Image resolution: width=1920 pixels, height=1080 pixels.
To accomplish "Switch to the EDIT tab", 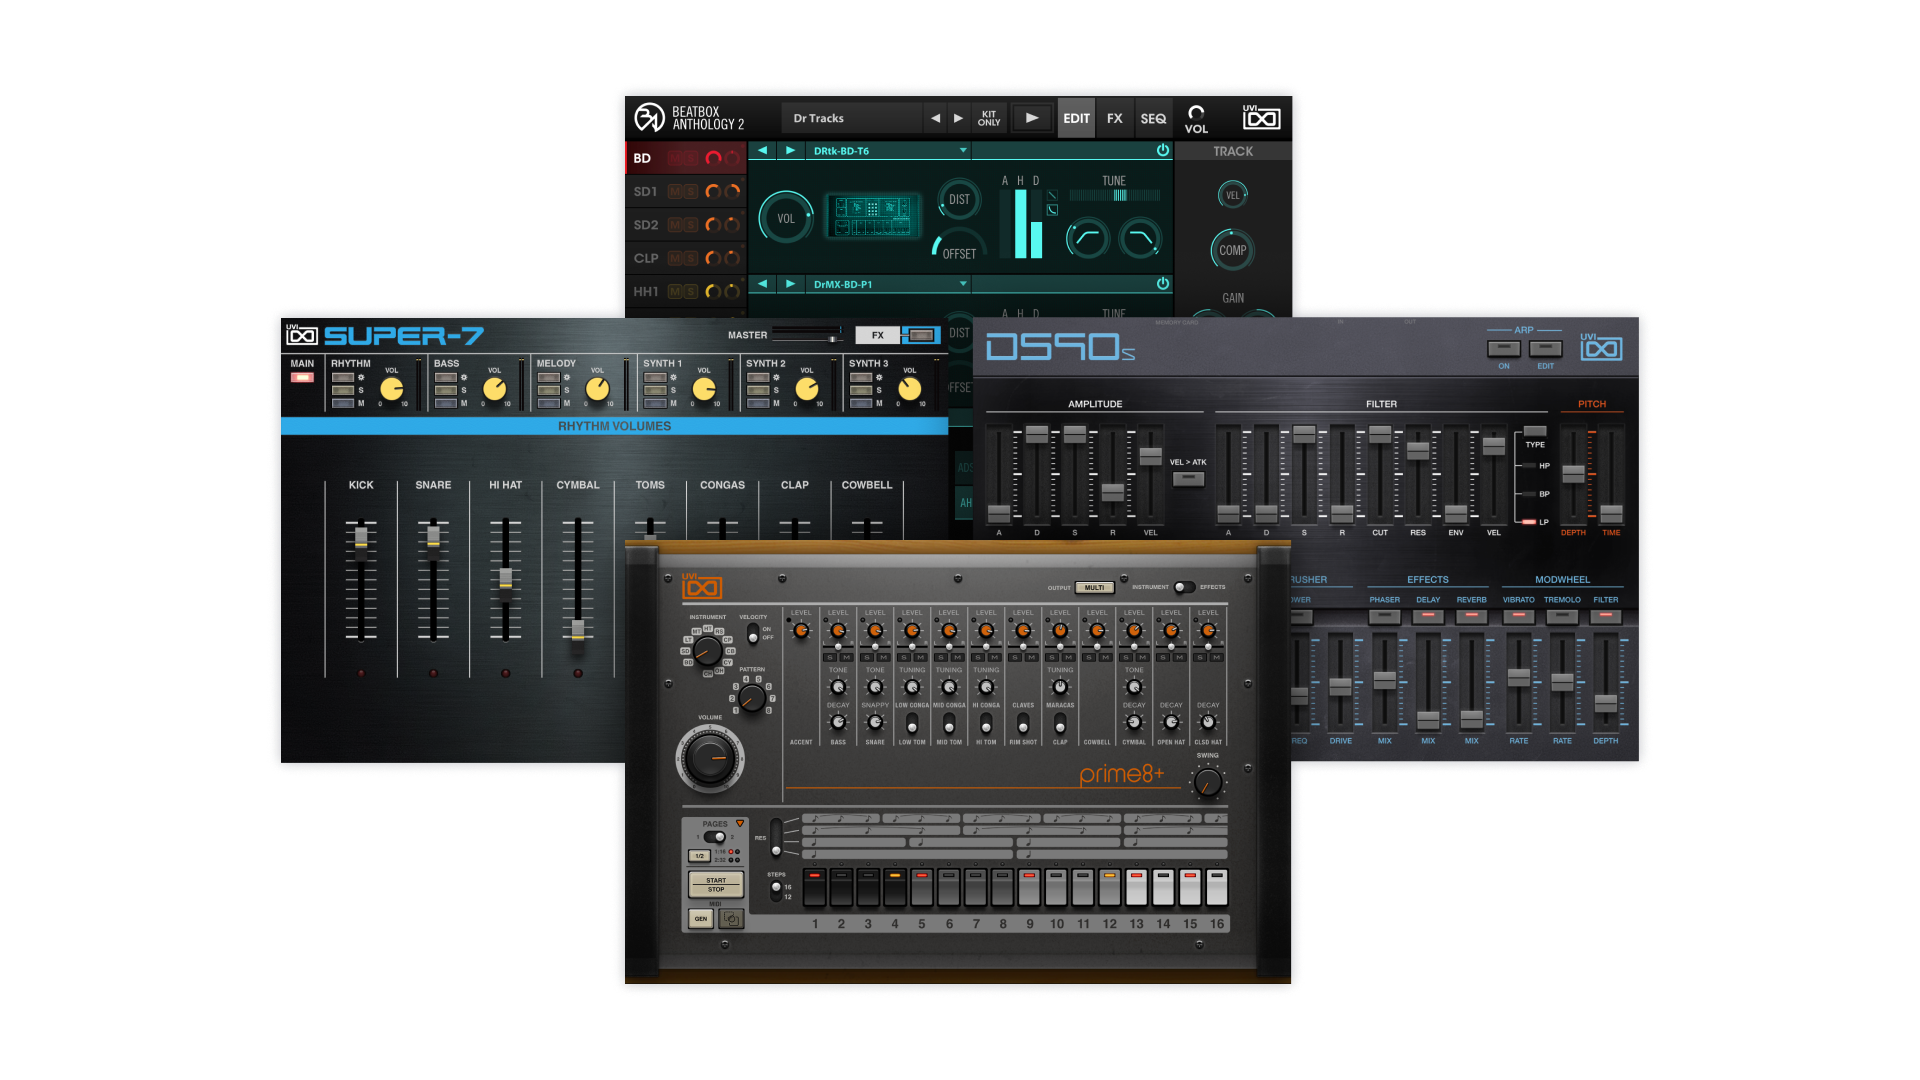I will (1076, 118).
